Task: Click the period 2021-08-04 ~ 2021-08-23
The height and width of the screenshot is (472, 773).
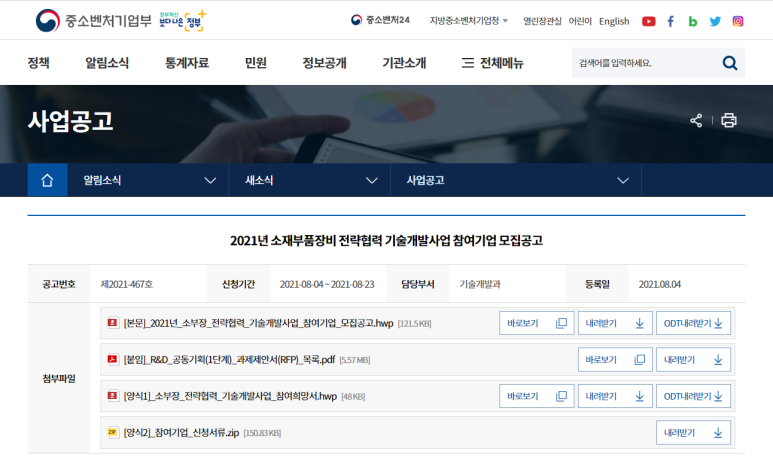Action: pos(327,284)
